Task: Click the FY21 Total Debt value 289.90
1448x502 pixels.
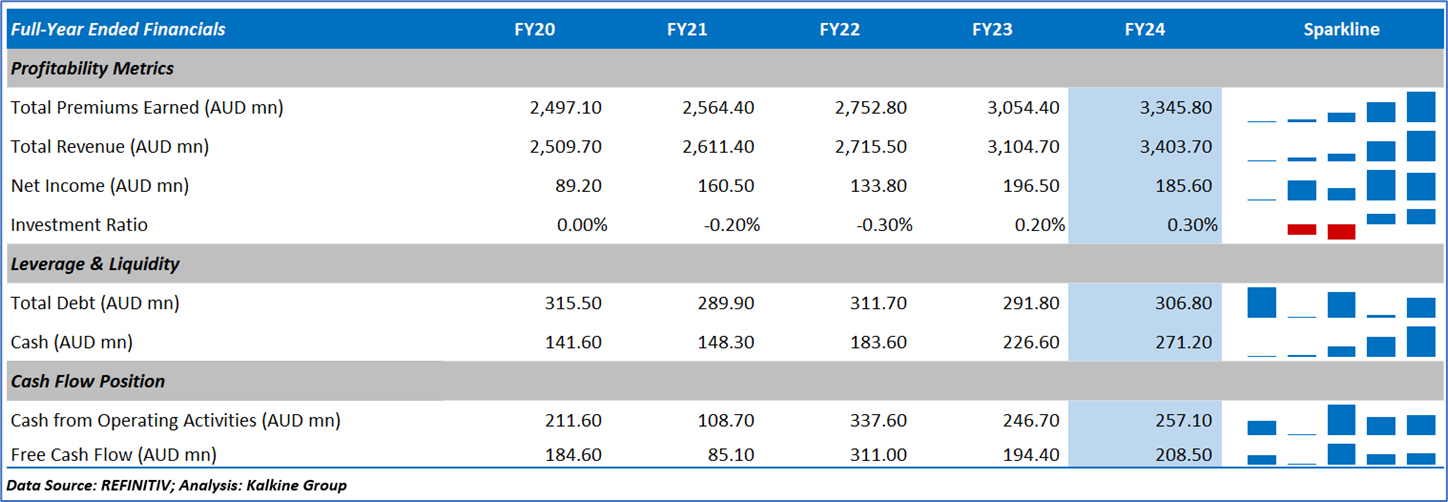Action: coord(725,303)
